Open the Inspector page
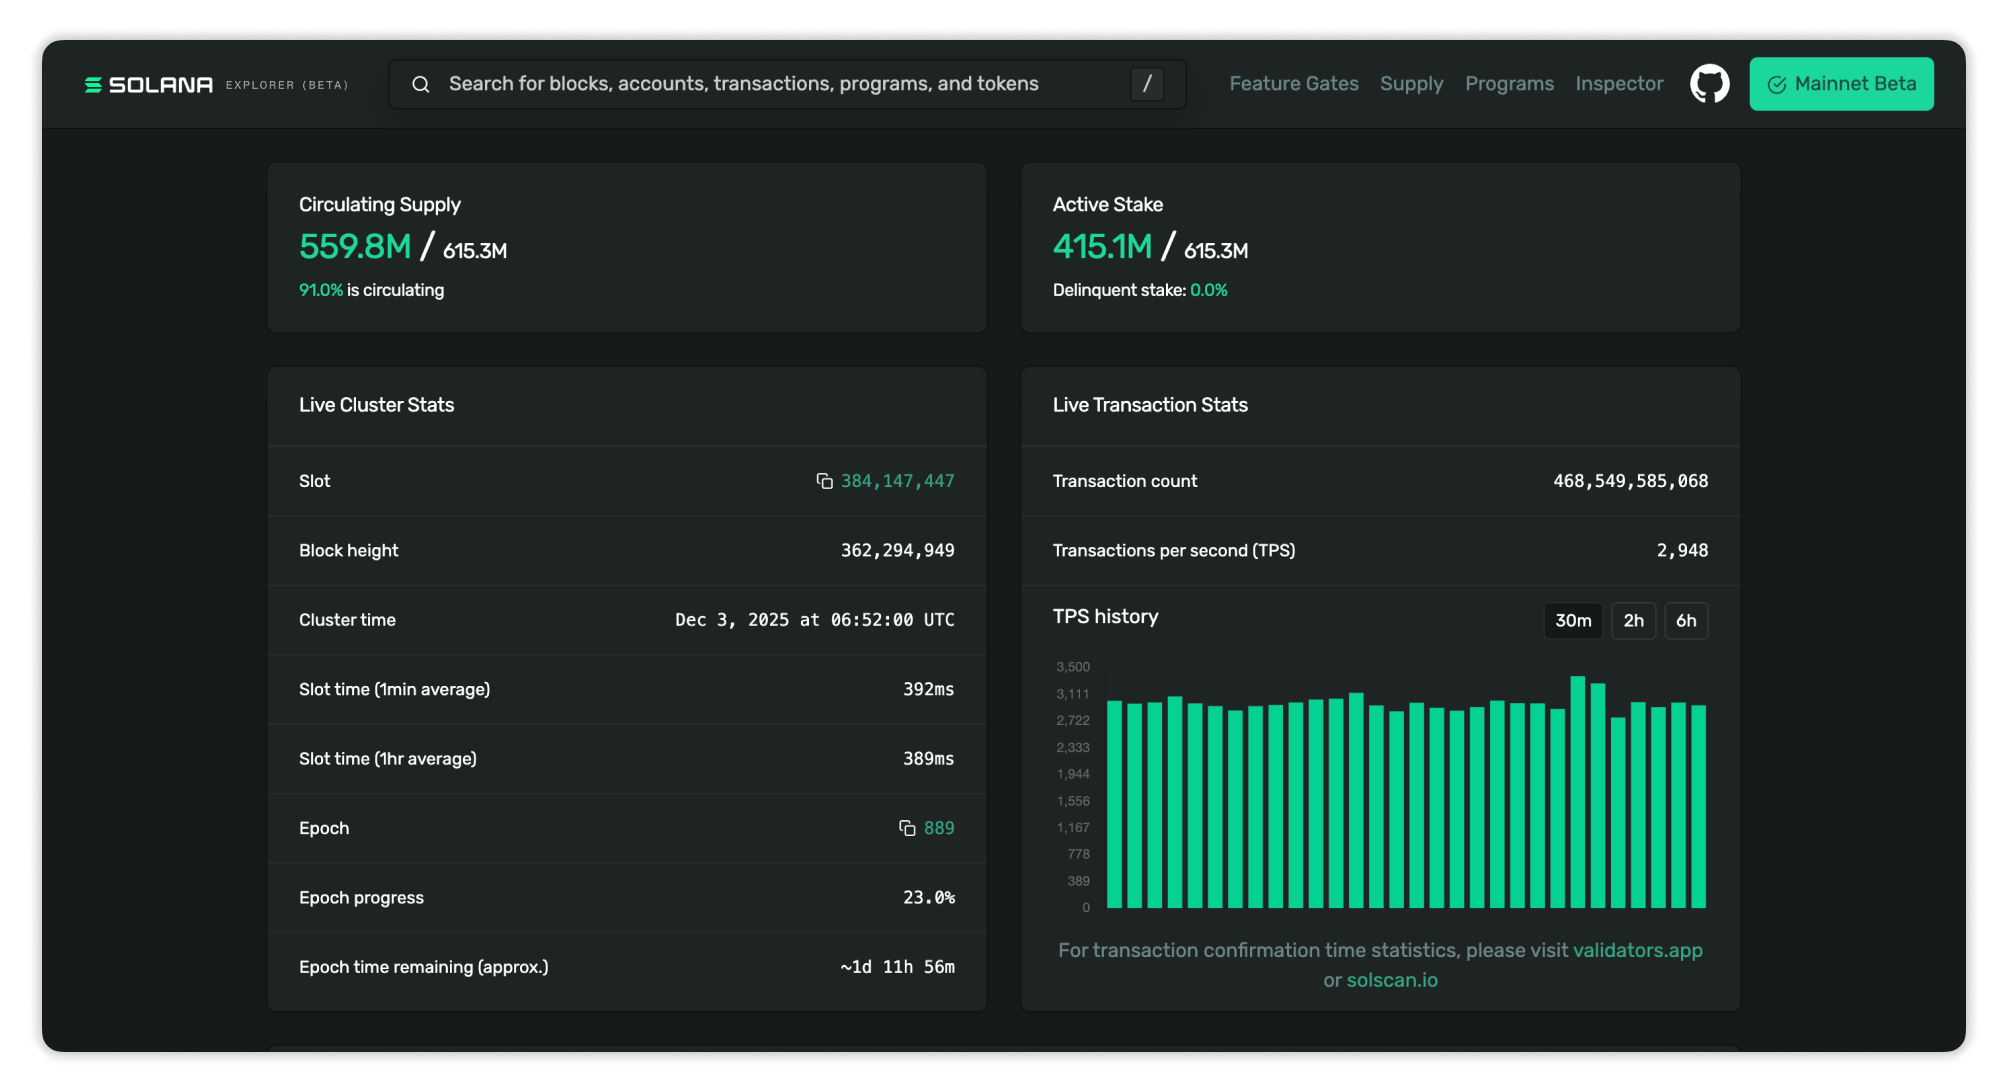The image size is (2008, 1092). [x=1619, y=84]
